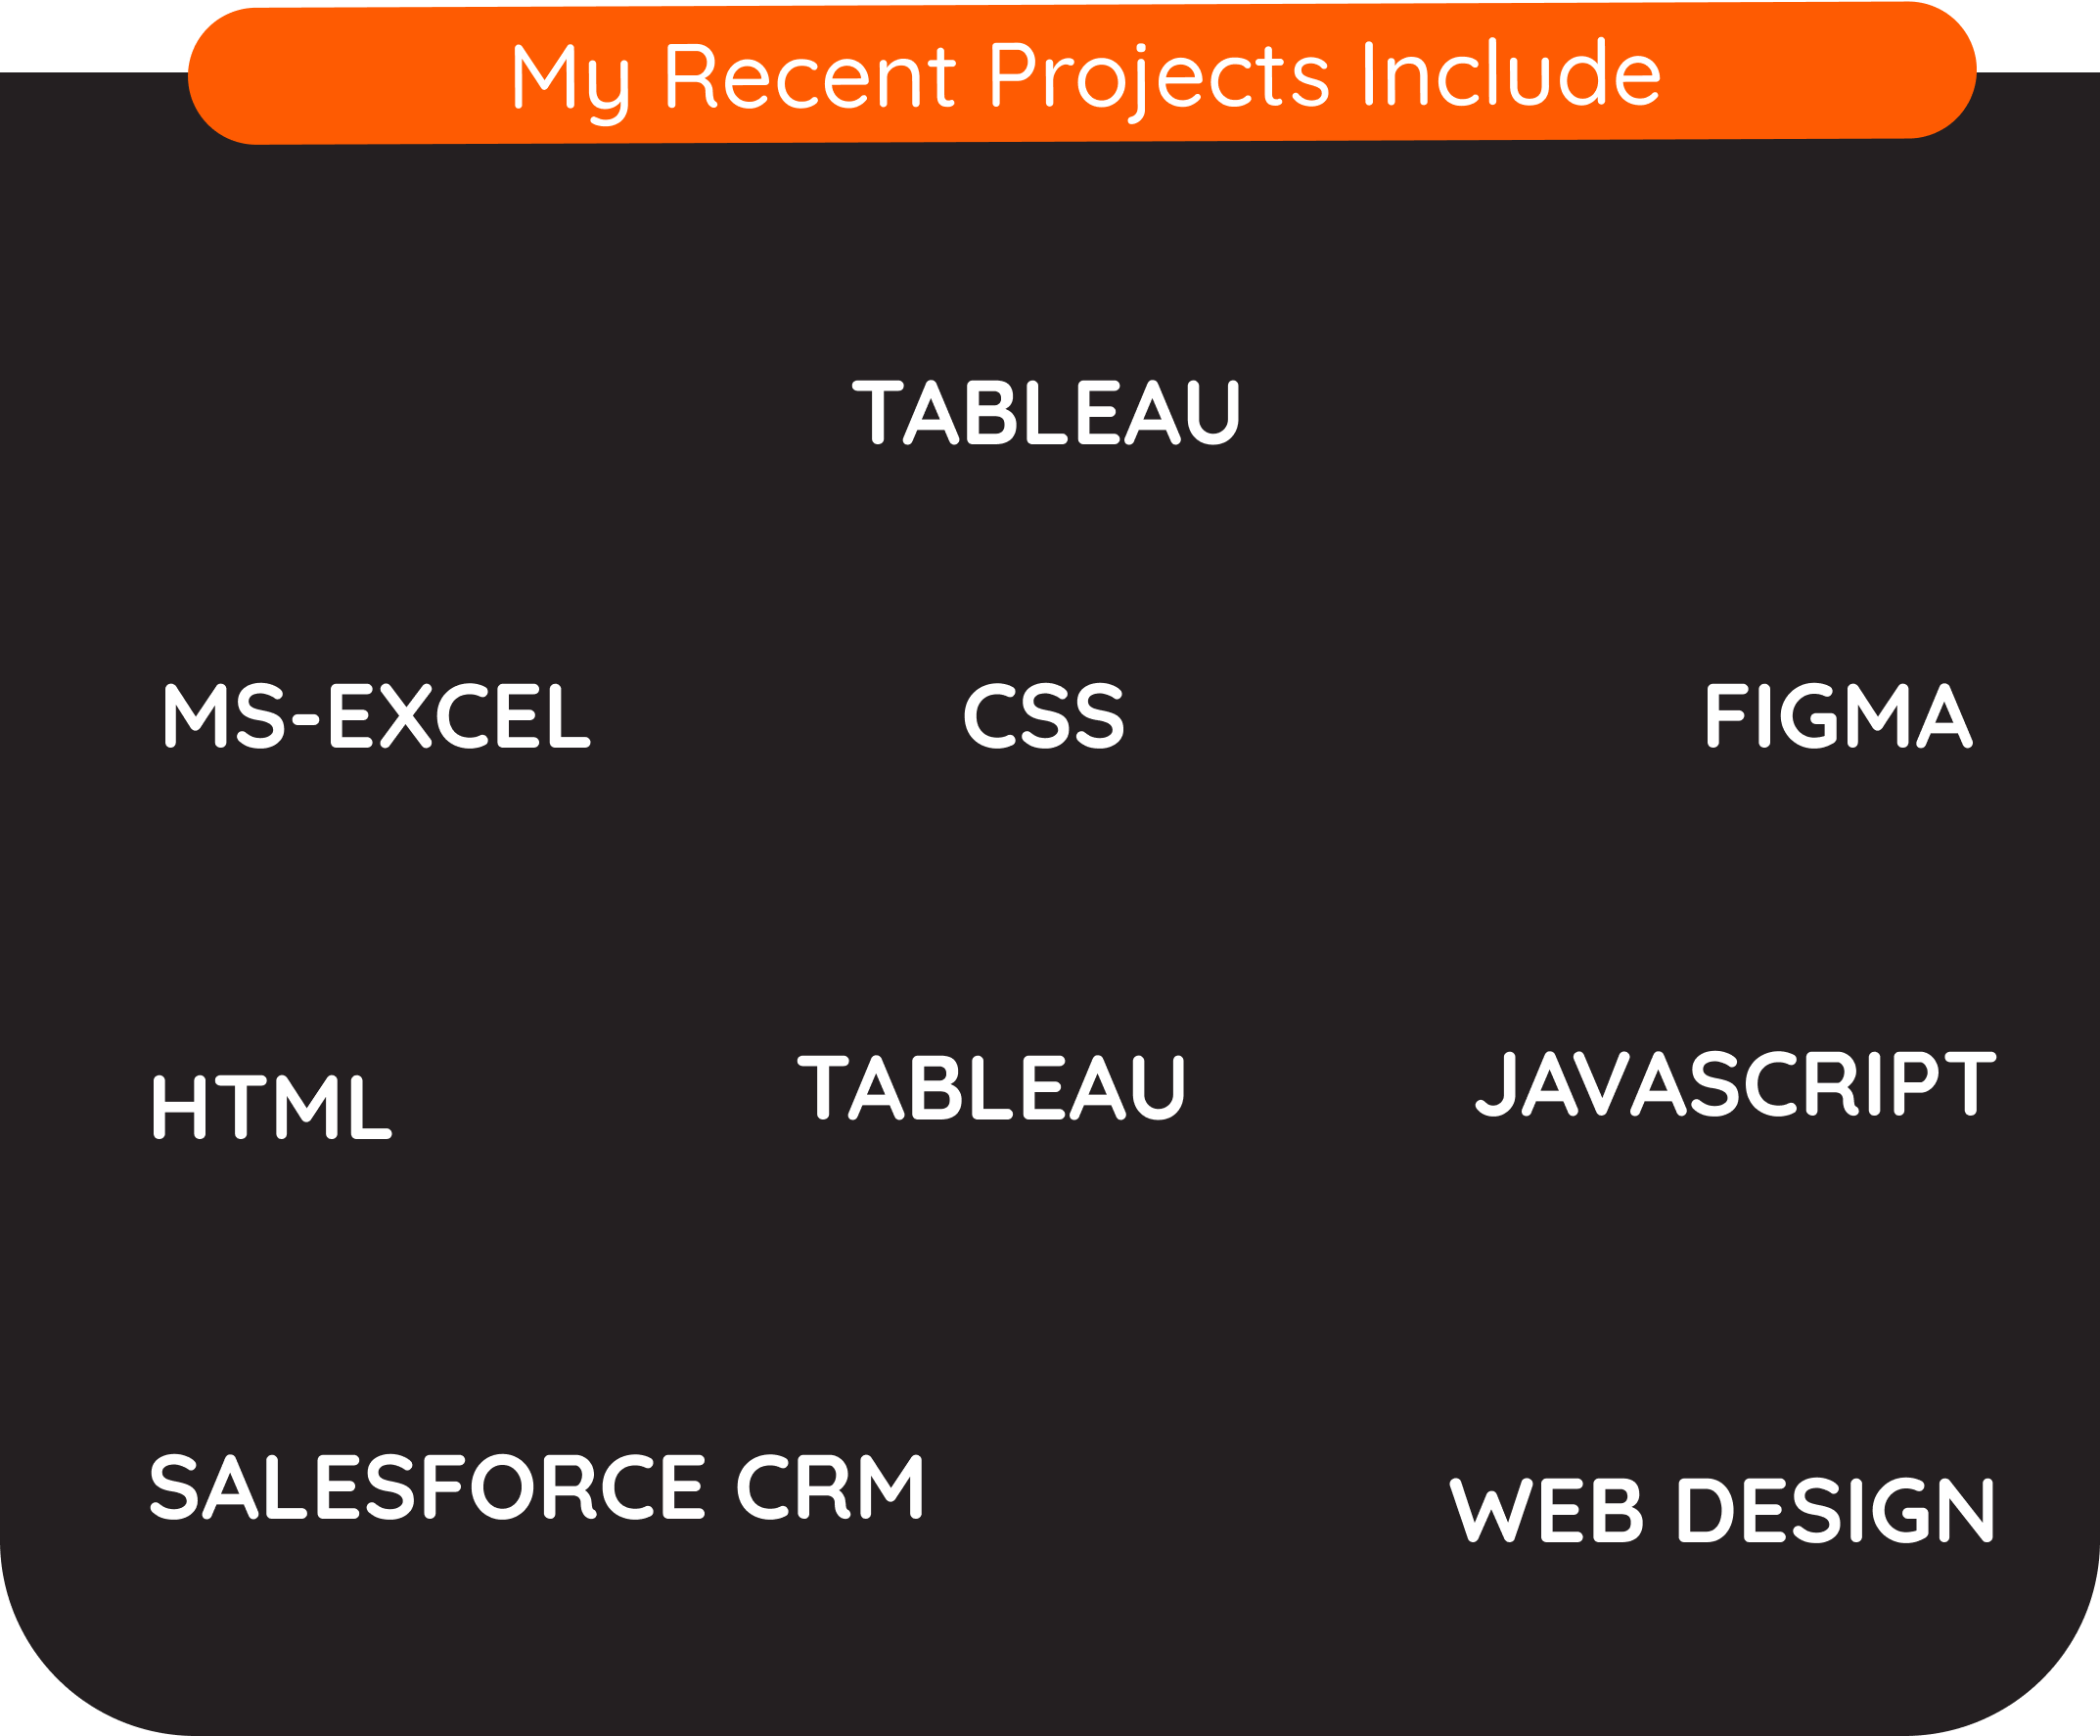This screenshot has width=2100, height=1736.
Task: Open the MS-EXCEL project label
Action: point(377,716)
